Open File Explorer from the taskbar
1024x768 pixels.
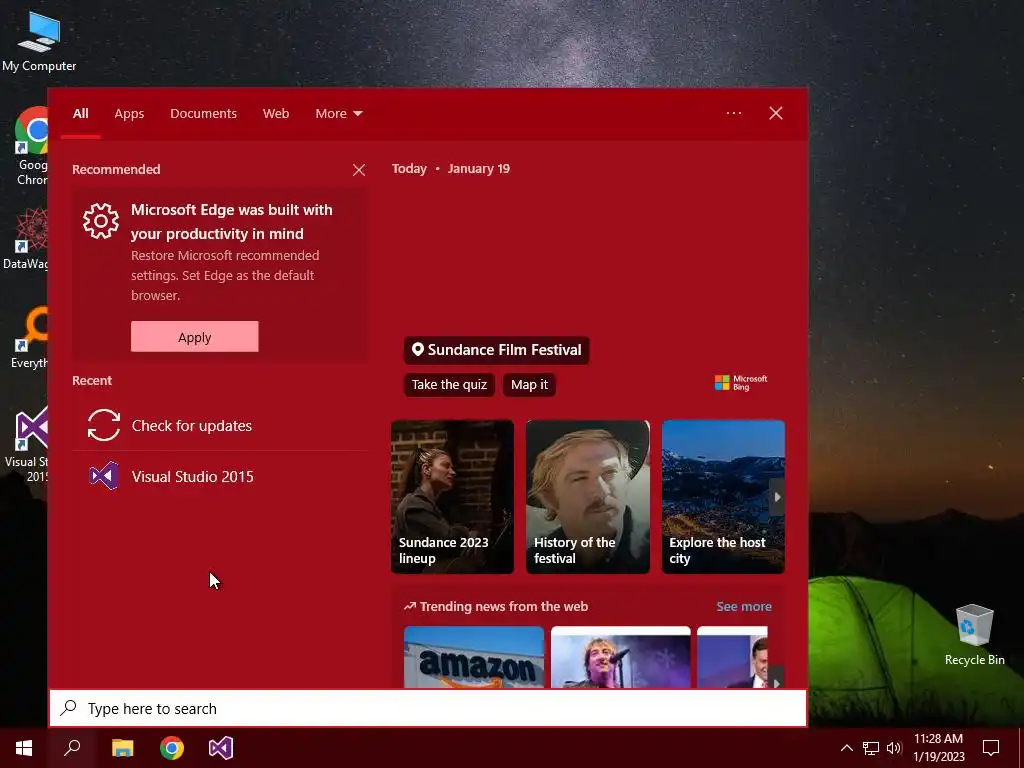point(122,748)
